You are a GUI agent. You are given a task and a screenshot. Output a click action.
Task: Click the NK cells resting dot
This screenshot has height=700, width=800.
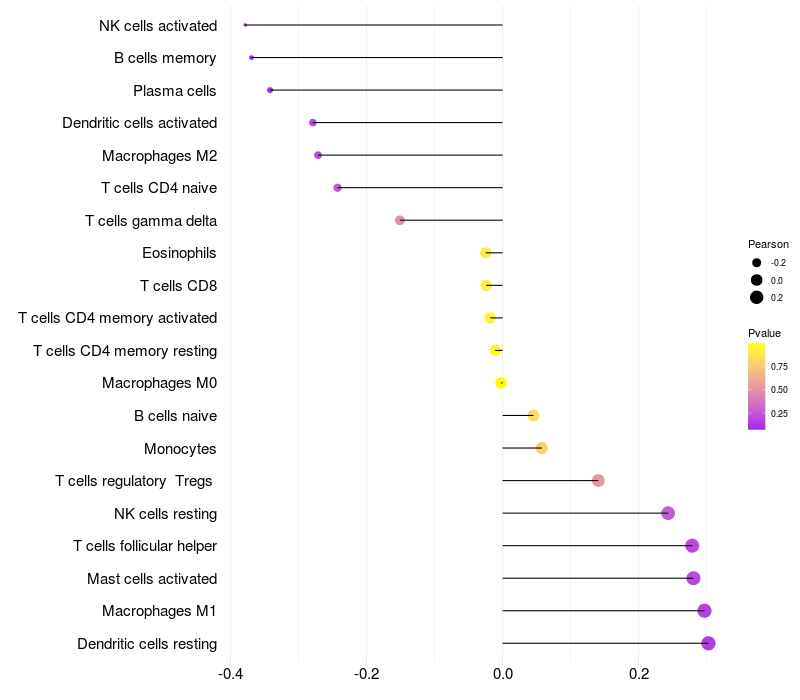pos(668,513)
